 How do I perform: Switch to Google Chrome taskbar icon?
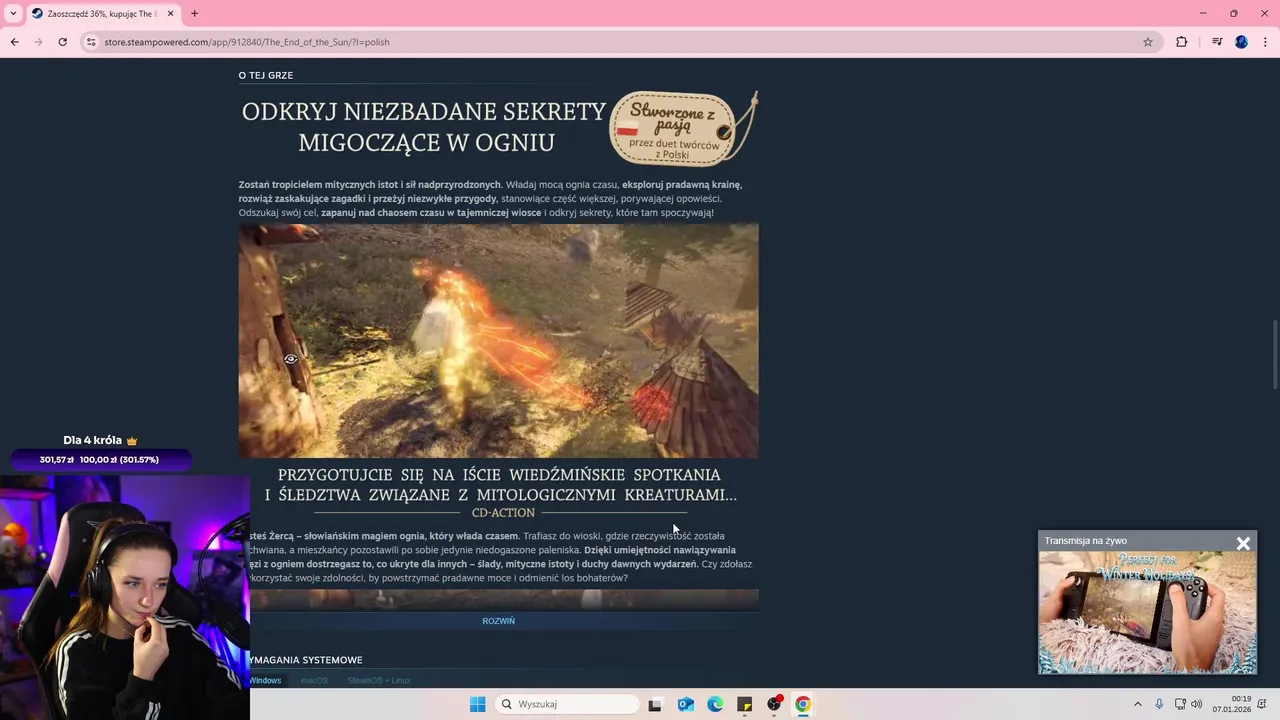pos(803,704)
